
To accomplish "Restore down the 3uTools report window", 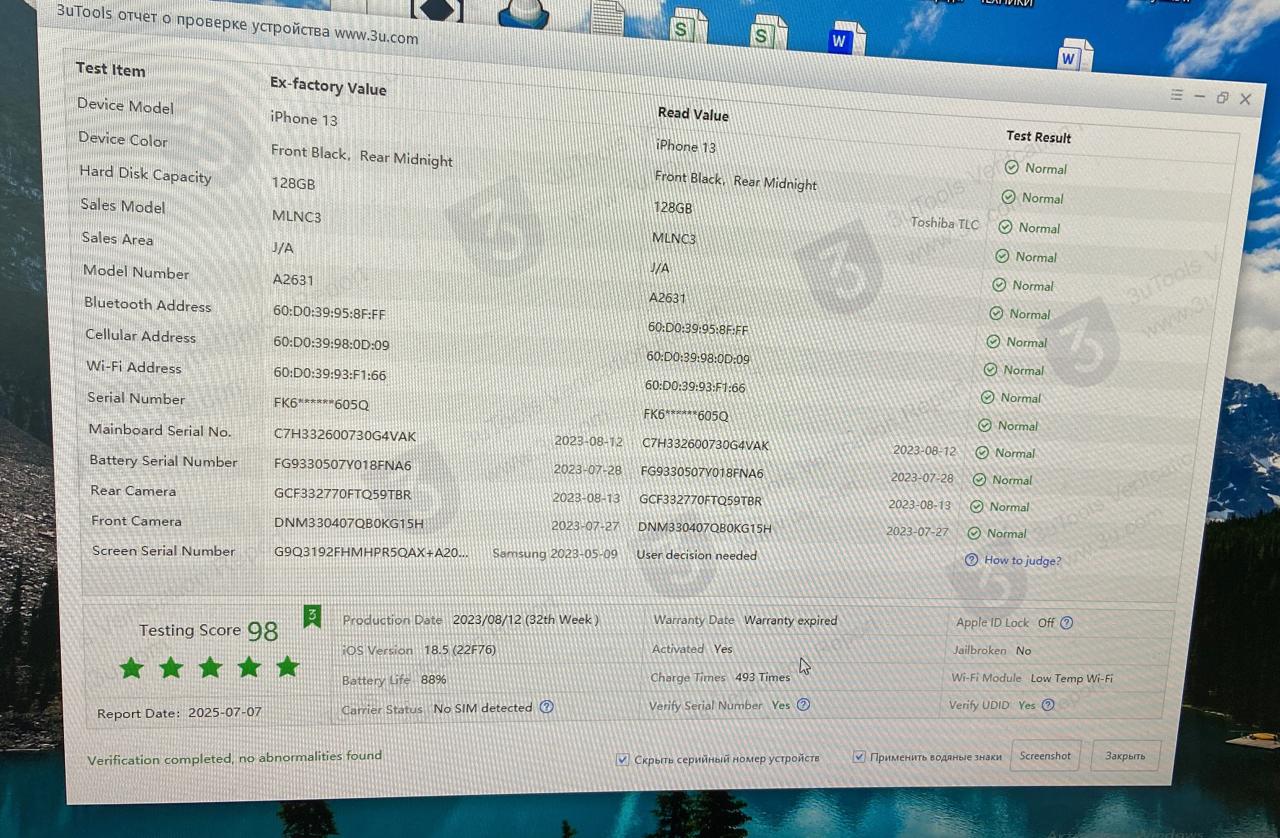I will (x=1222, y=97).
